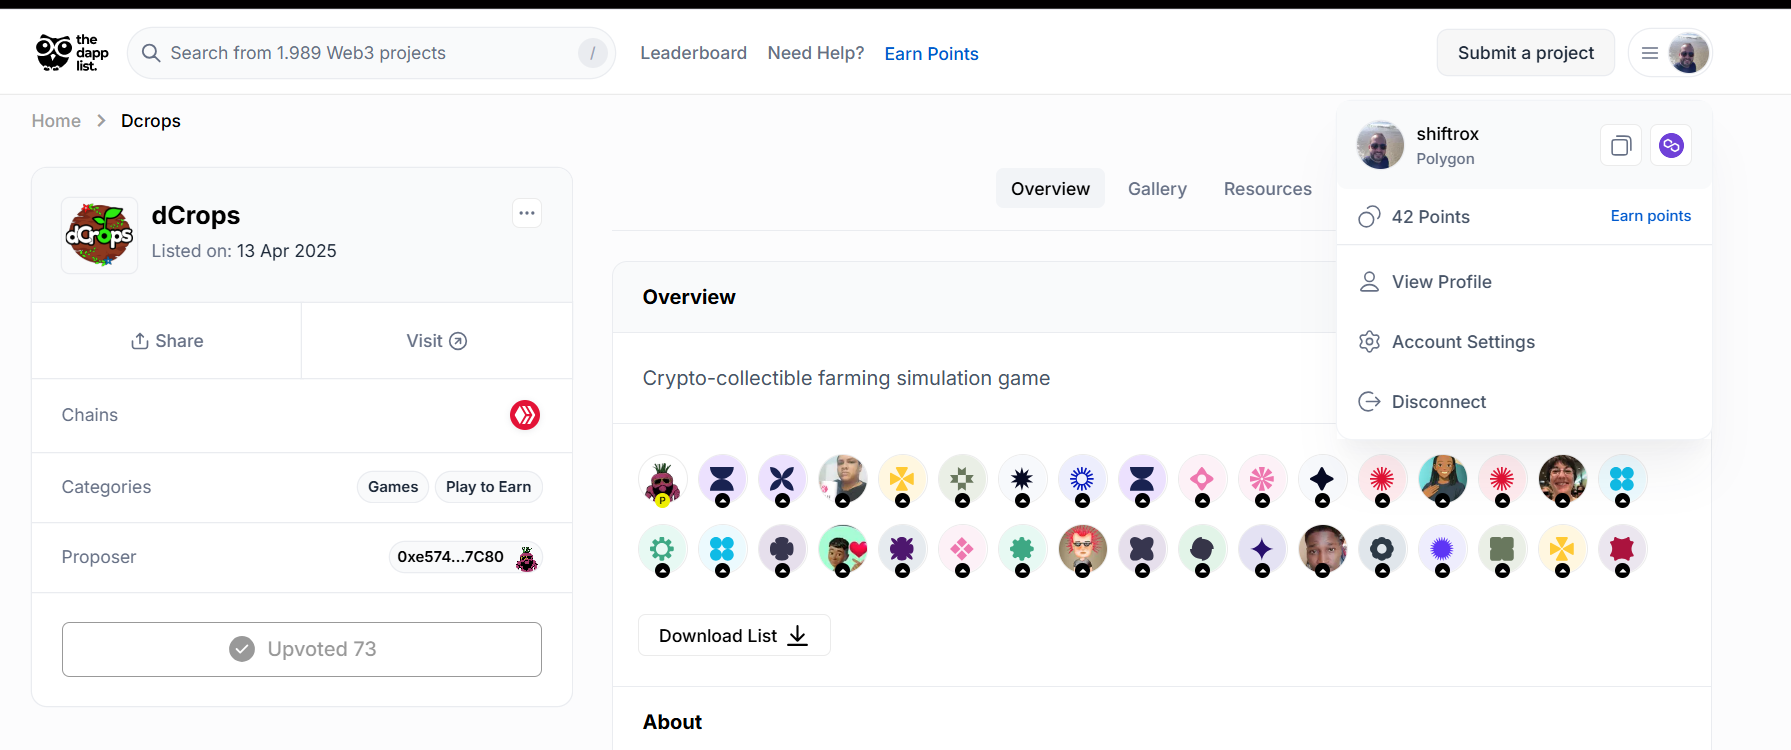
Task: Visit the dCrops website
Action: (x=437, y=341)
